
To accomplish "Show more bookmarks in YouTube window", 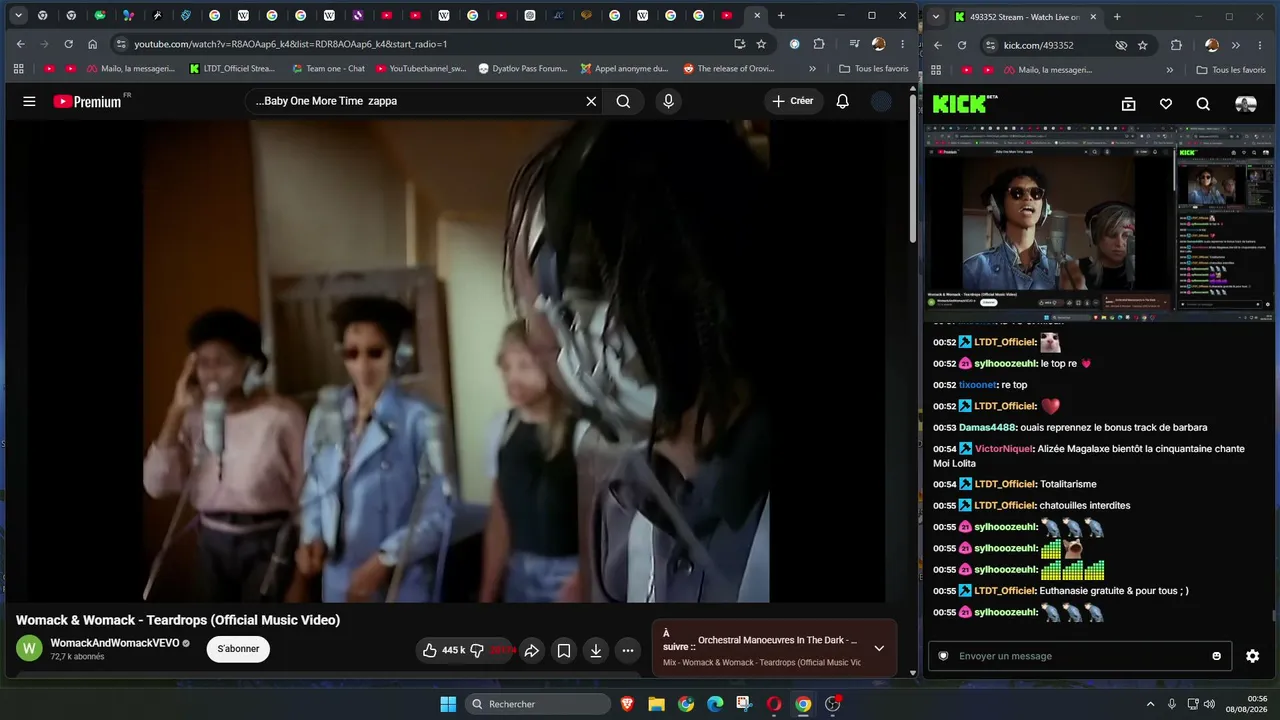I will [x=812, y=69].
